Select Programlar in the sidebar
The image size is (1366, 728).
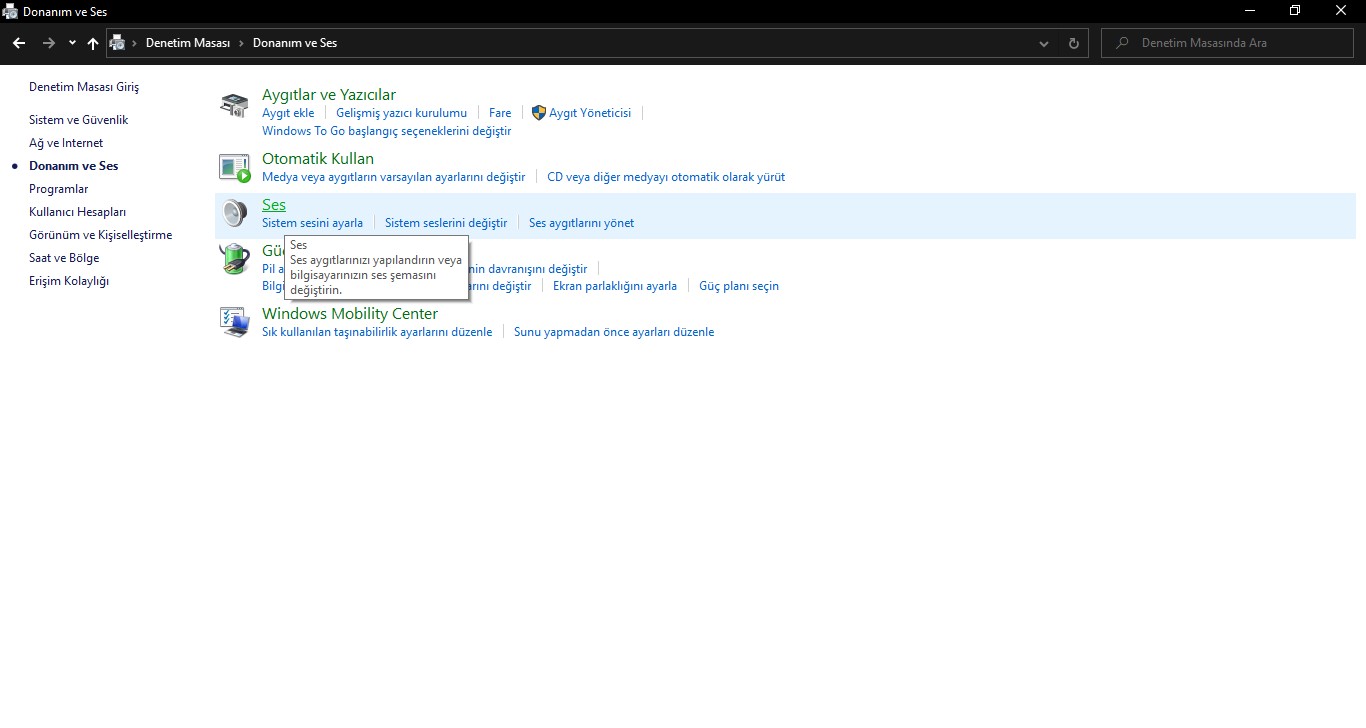pos(58,189)
